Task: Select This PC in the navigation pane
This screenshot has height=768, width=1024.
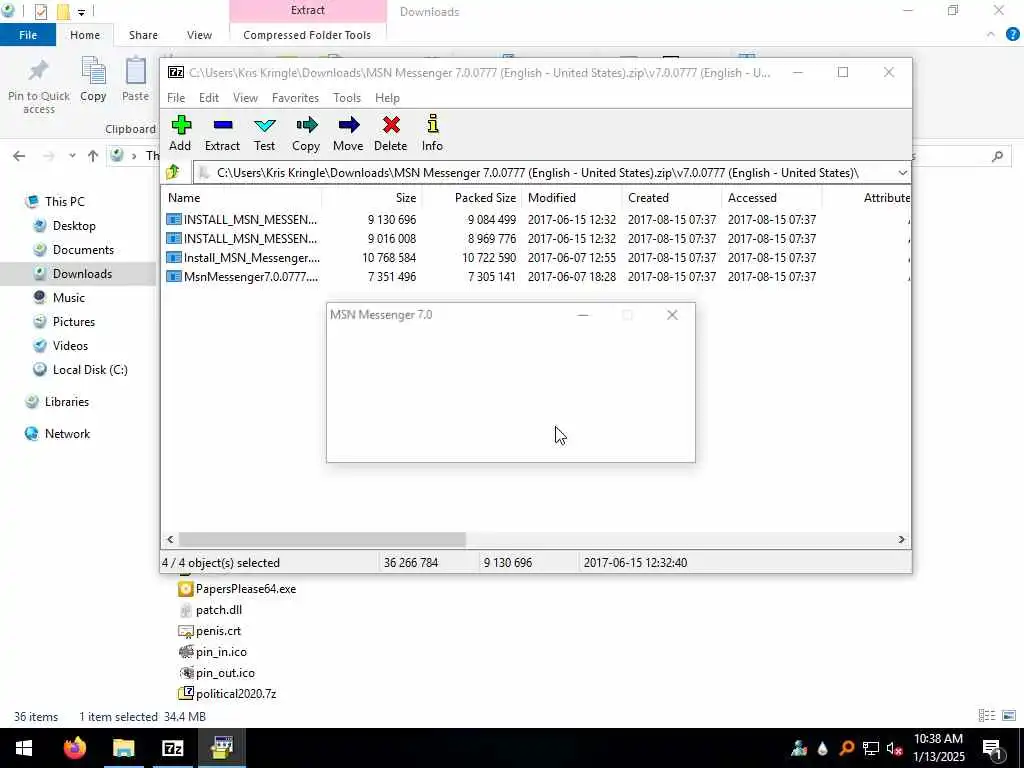Action: click(65, 202)
